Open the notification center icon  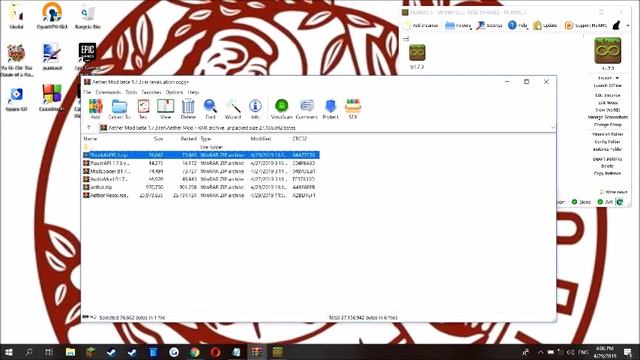tap(628, 352)
